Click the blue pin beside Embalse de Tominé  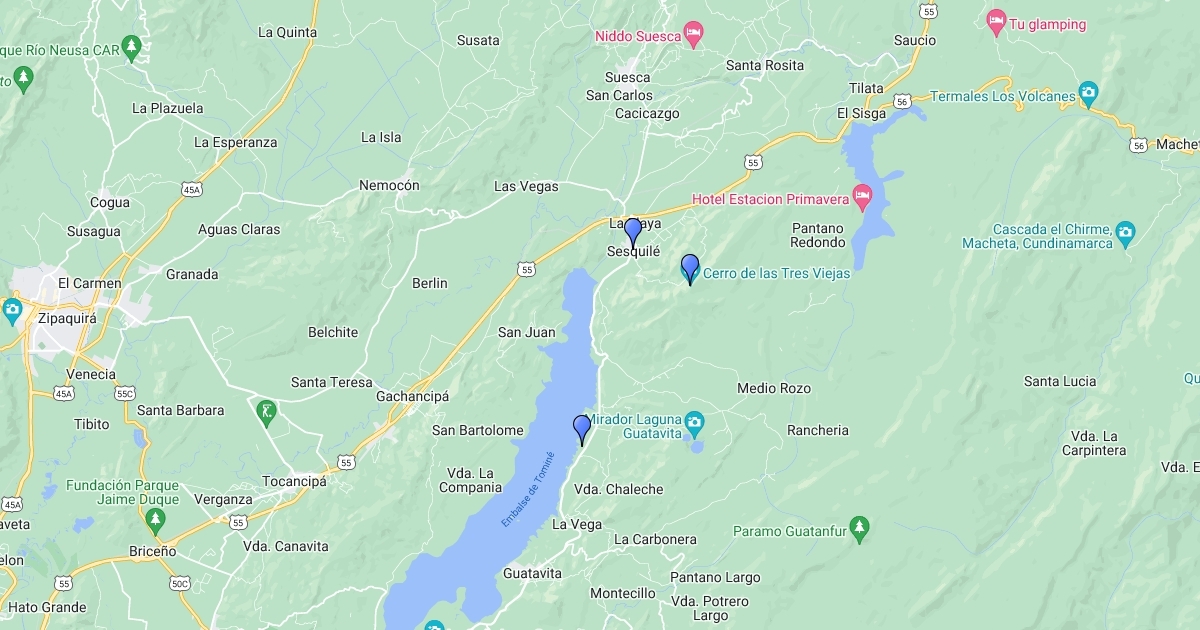[x=582, y=430]
